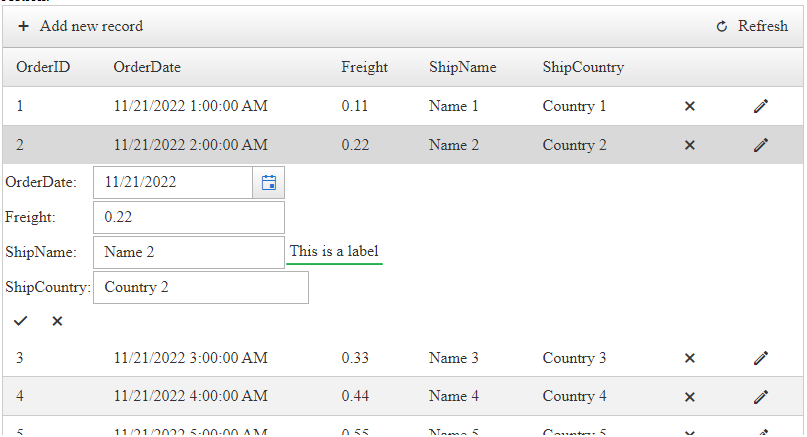Click the OrderDate date input
Image resolution: width=807 pixels, height=437 pixels.
172,182
